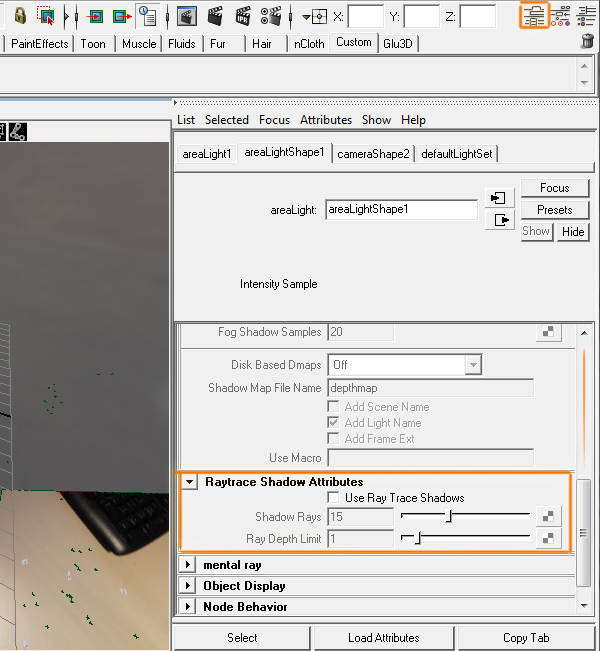Open the Fluids shelf tab
Viewport: 600px width, 651px height.
click(x=181, y=44)
